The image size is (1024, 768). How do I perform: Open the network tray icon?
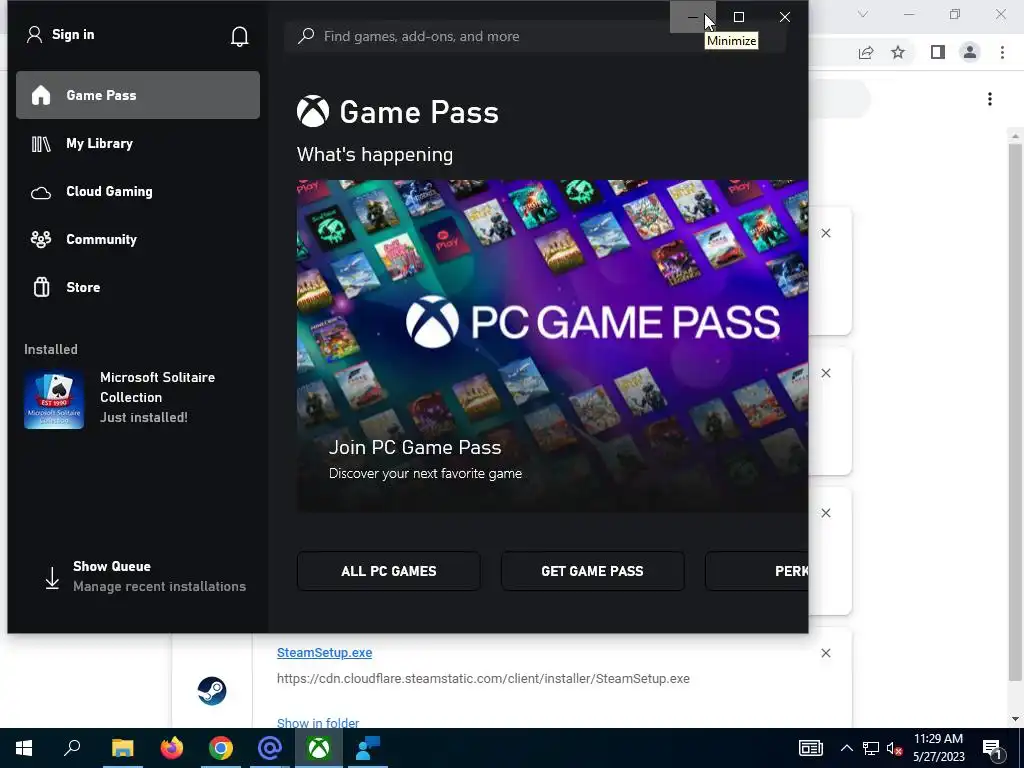point(871,748)
